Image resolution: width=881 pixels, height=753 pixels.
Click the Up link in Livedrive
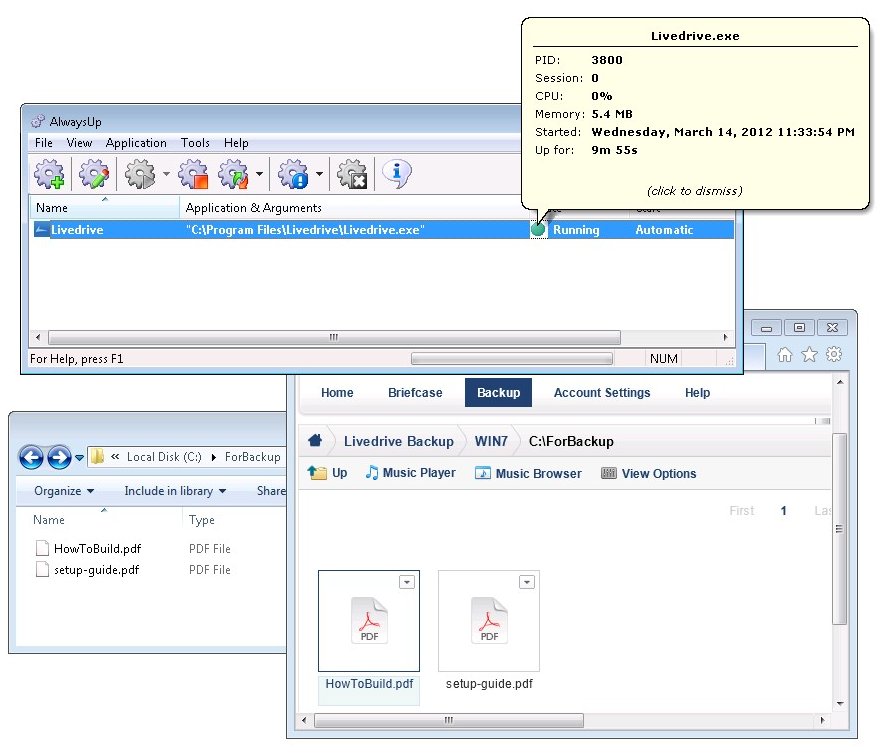[328, 473]
